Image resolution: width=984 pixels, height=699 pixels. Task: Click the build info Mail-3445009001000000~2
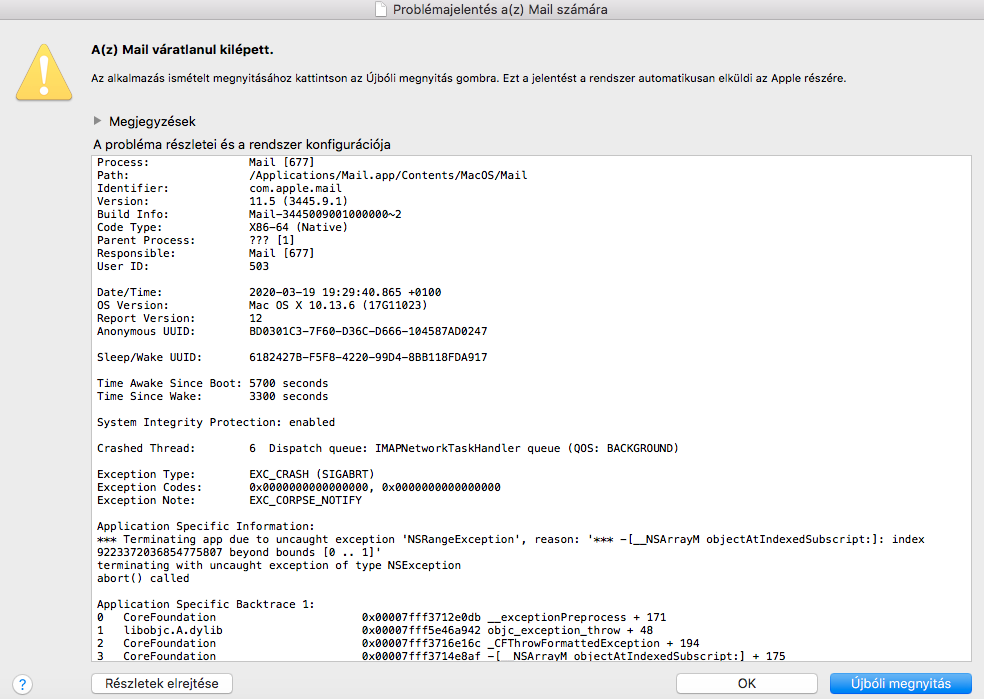coord(325,214)
